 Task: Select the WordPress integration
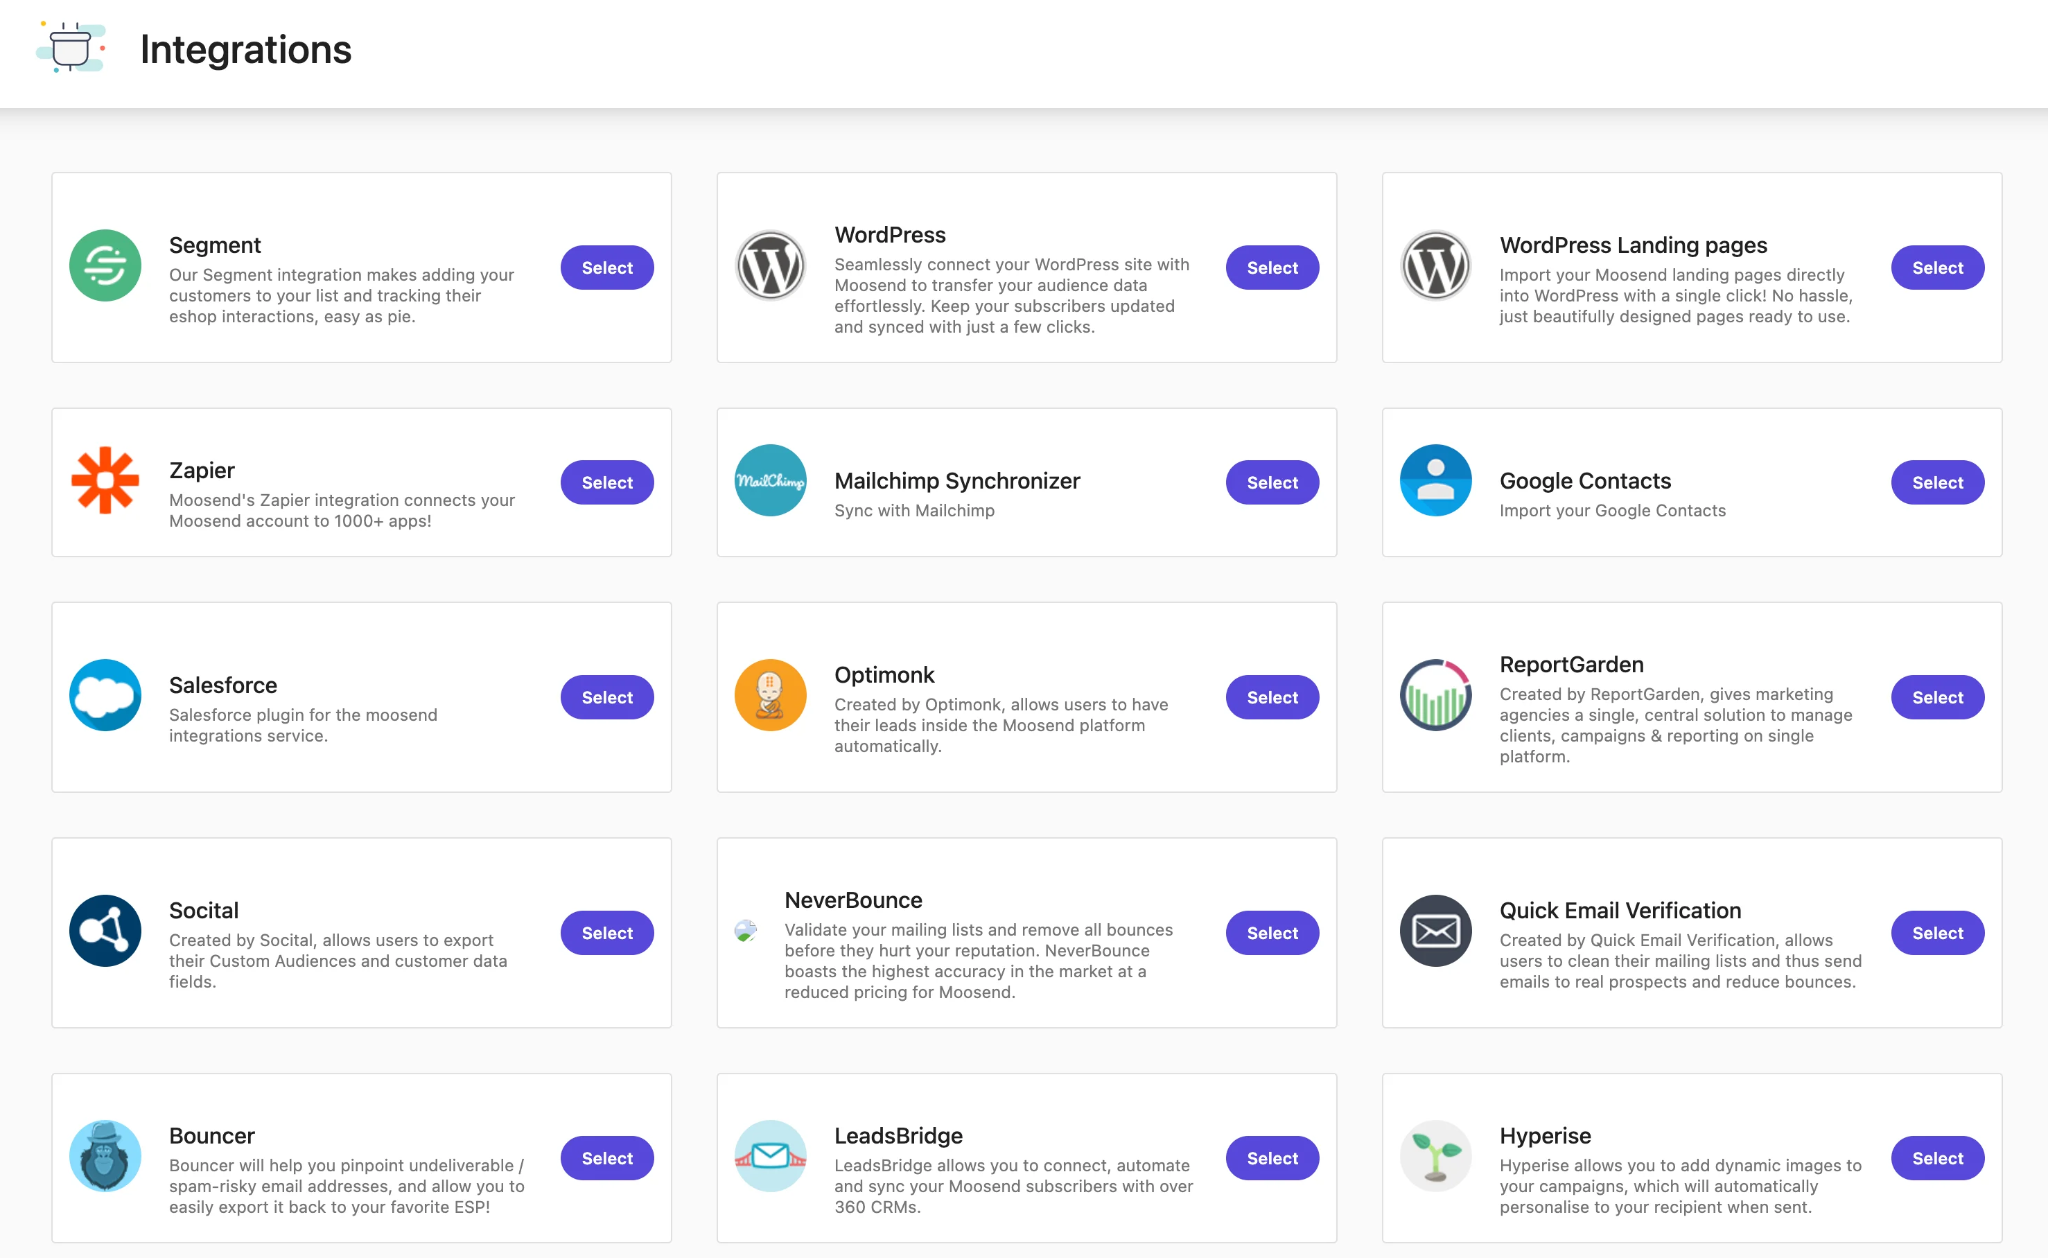pyautogui.click(x=1272, y=268)
